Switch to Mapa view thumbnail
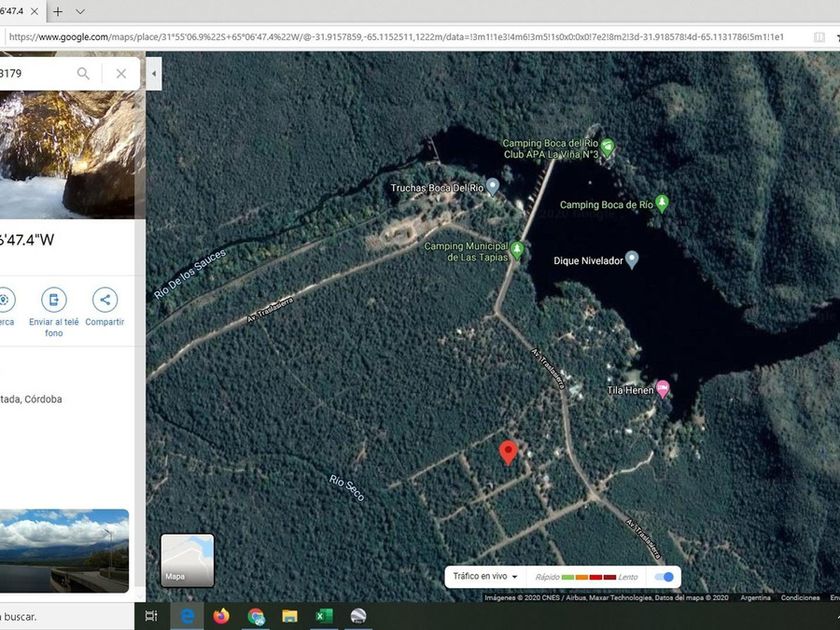Viewport: 840px width, 630px height. click(x=187, y=560)
